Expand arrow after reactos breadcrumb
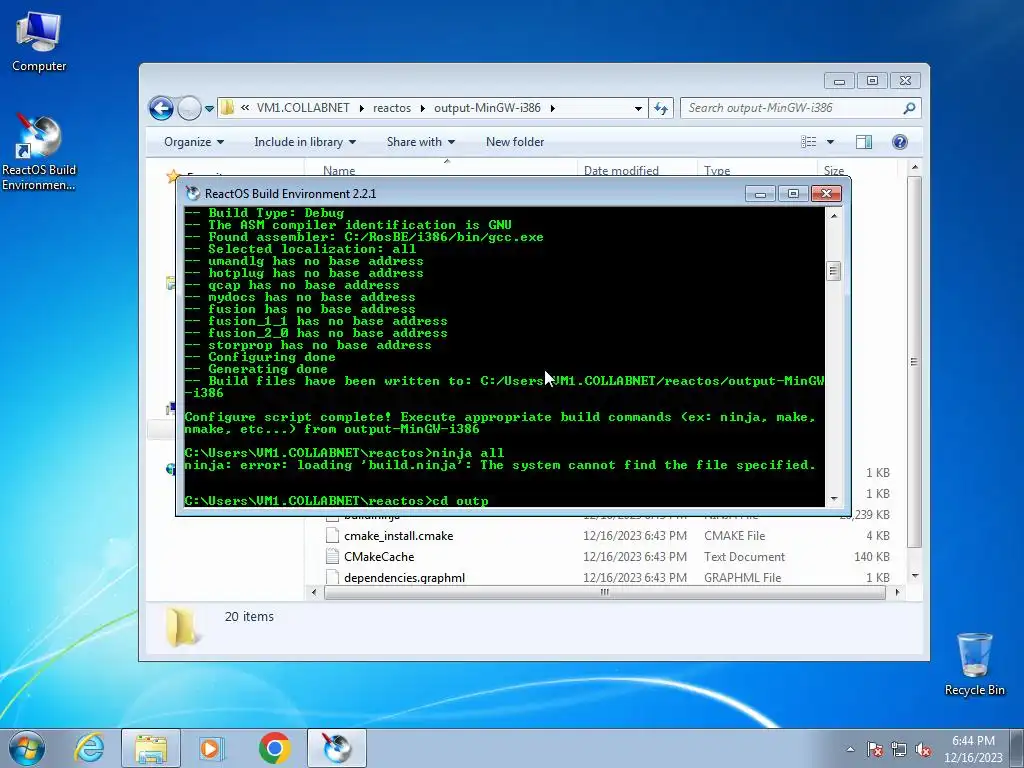Viewport: 1024px width, 768px height. click(422, 108)
